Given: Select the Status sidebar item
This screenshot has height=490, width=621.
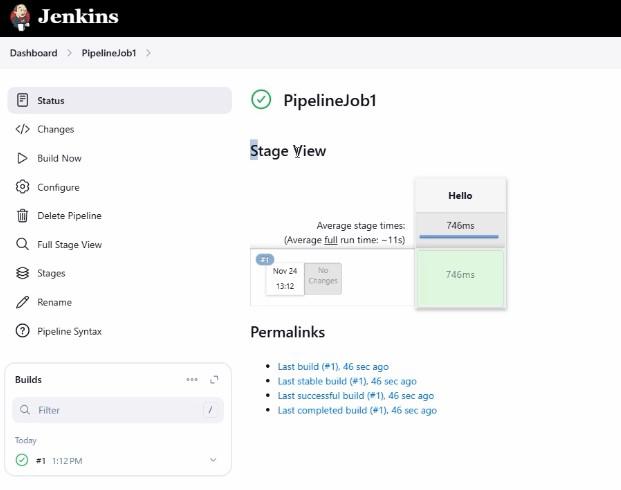Looking at the screenshot, I should tap(120, 100).
